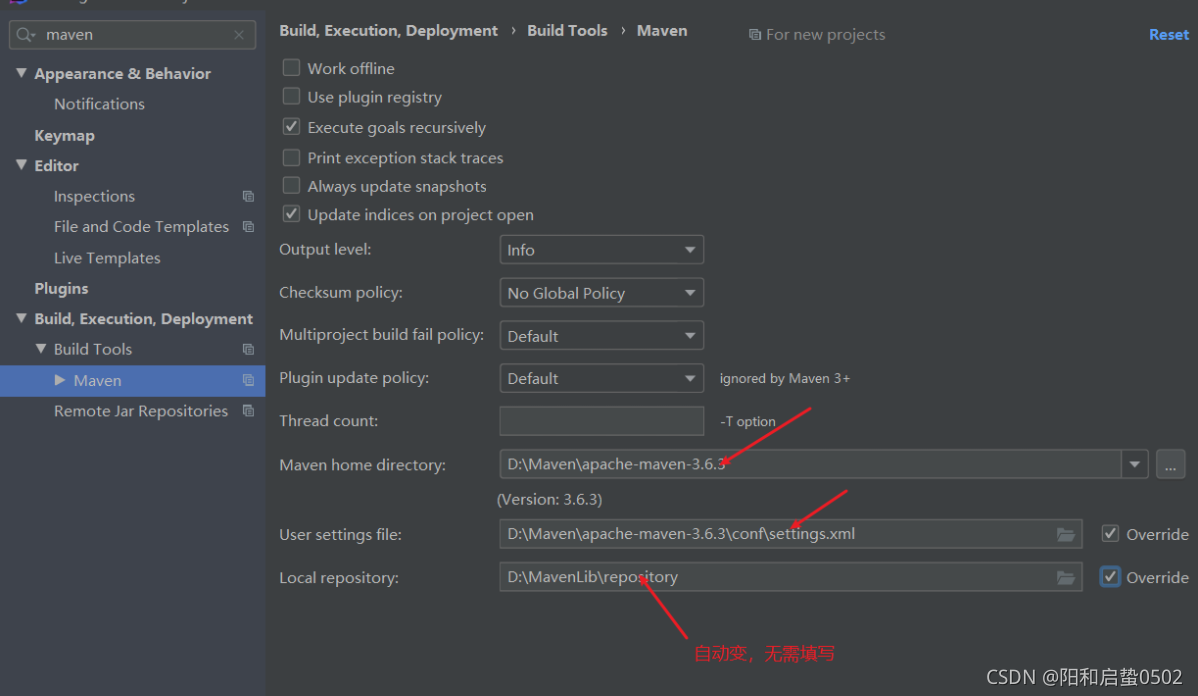1198x696 pixels.
Task: Toggle Override for User settings file
Action: (1110, 534)
